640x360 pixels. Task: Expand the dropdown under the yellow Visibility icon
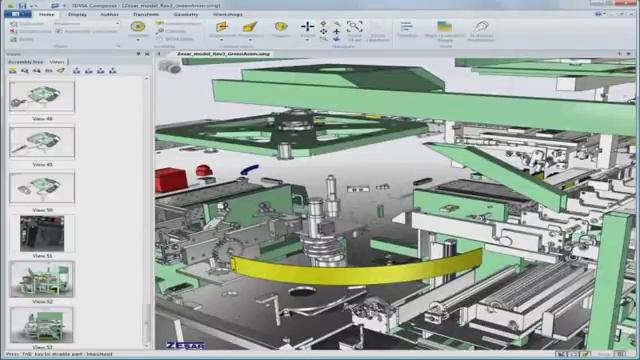[138, 40]
